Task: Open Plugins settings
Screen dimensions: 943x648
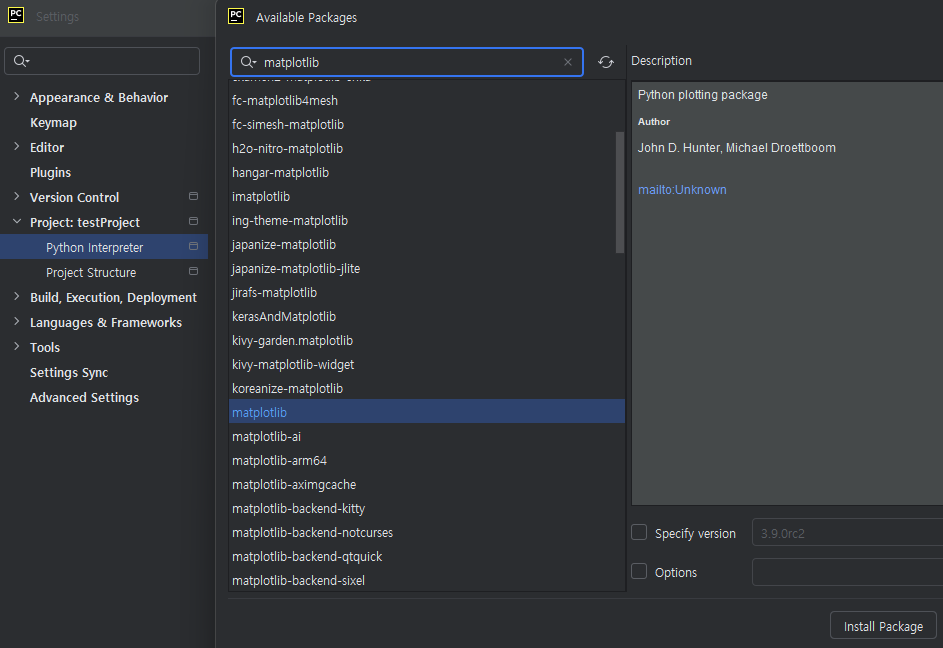Action: click(x=51, y=173)
